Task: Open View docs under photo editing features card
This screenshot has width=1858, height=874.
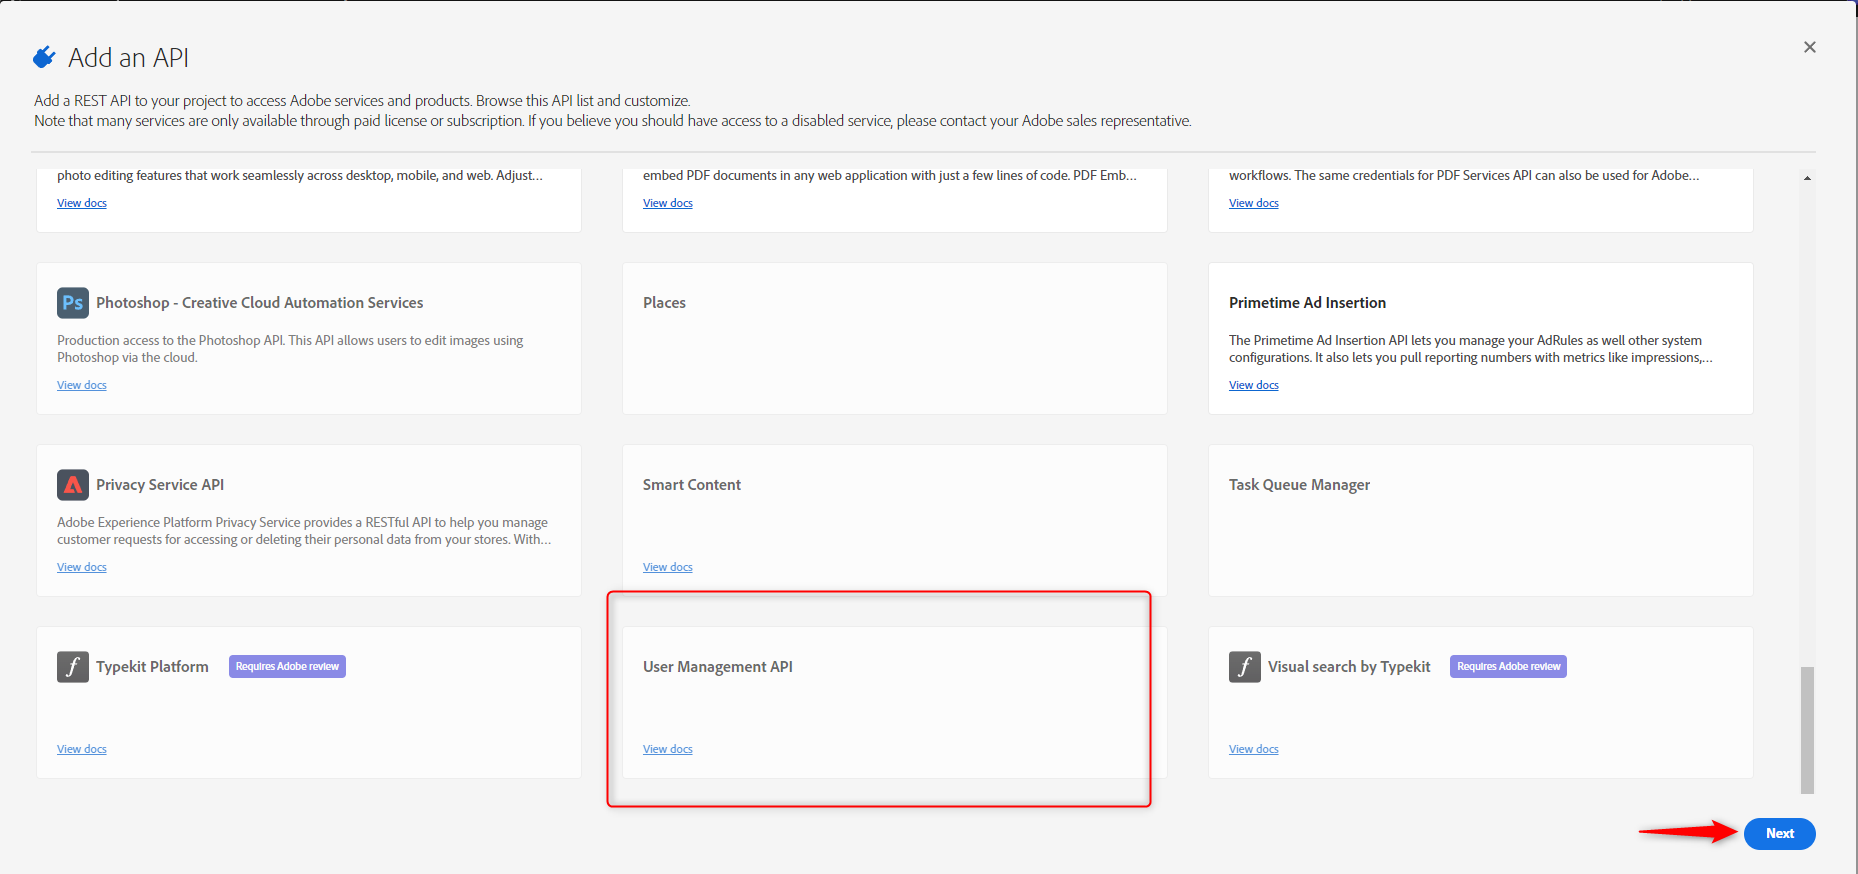Action: (x=81, y=203)
